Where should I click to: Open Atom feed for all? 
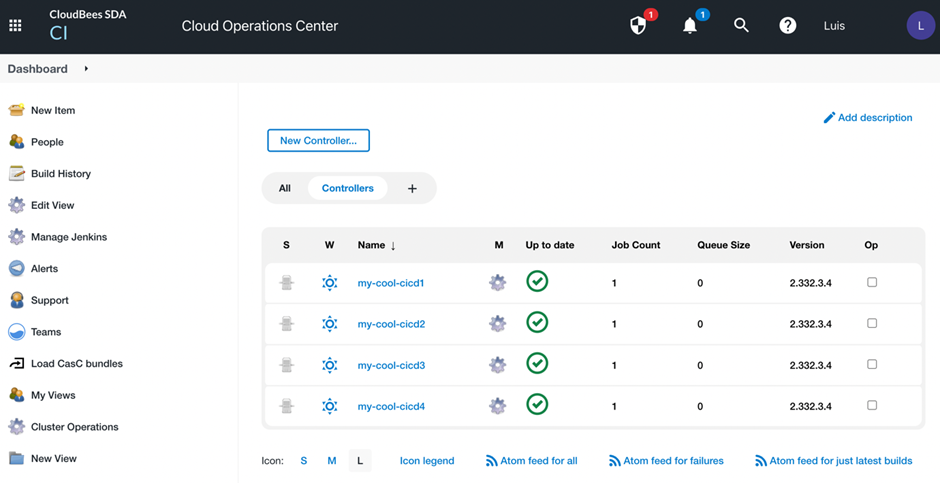click(x=531, y=461)
